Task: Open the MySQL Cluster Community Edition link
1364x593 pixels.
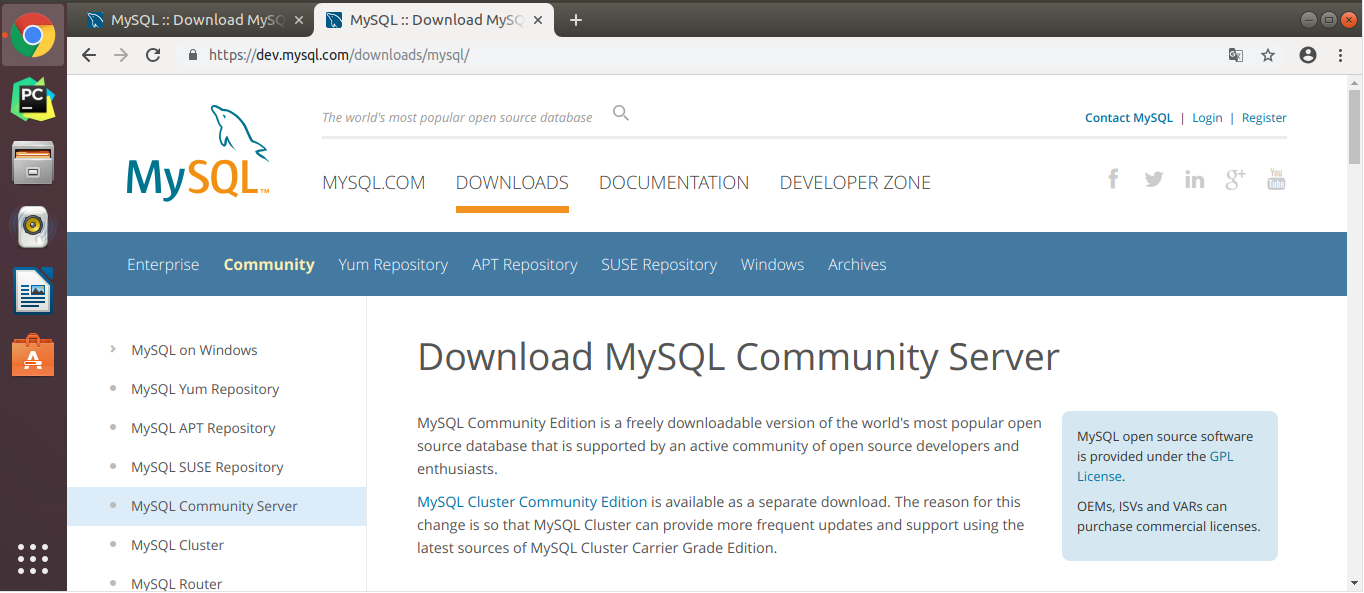Action: point(532,502)
